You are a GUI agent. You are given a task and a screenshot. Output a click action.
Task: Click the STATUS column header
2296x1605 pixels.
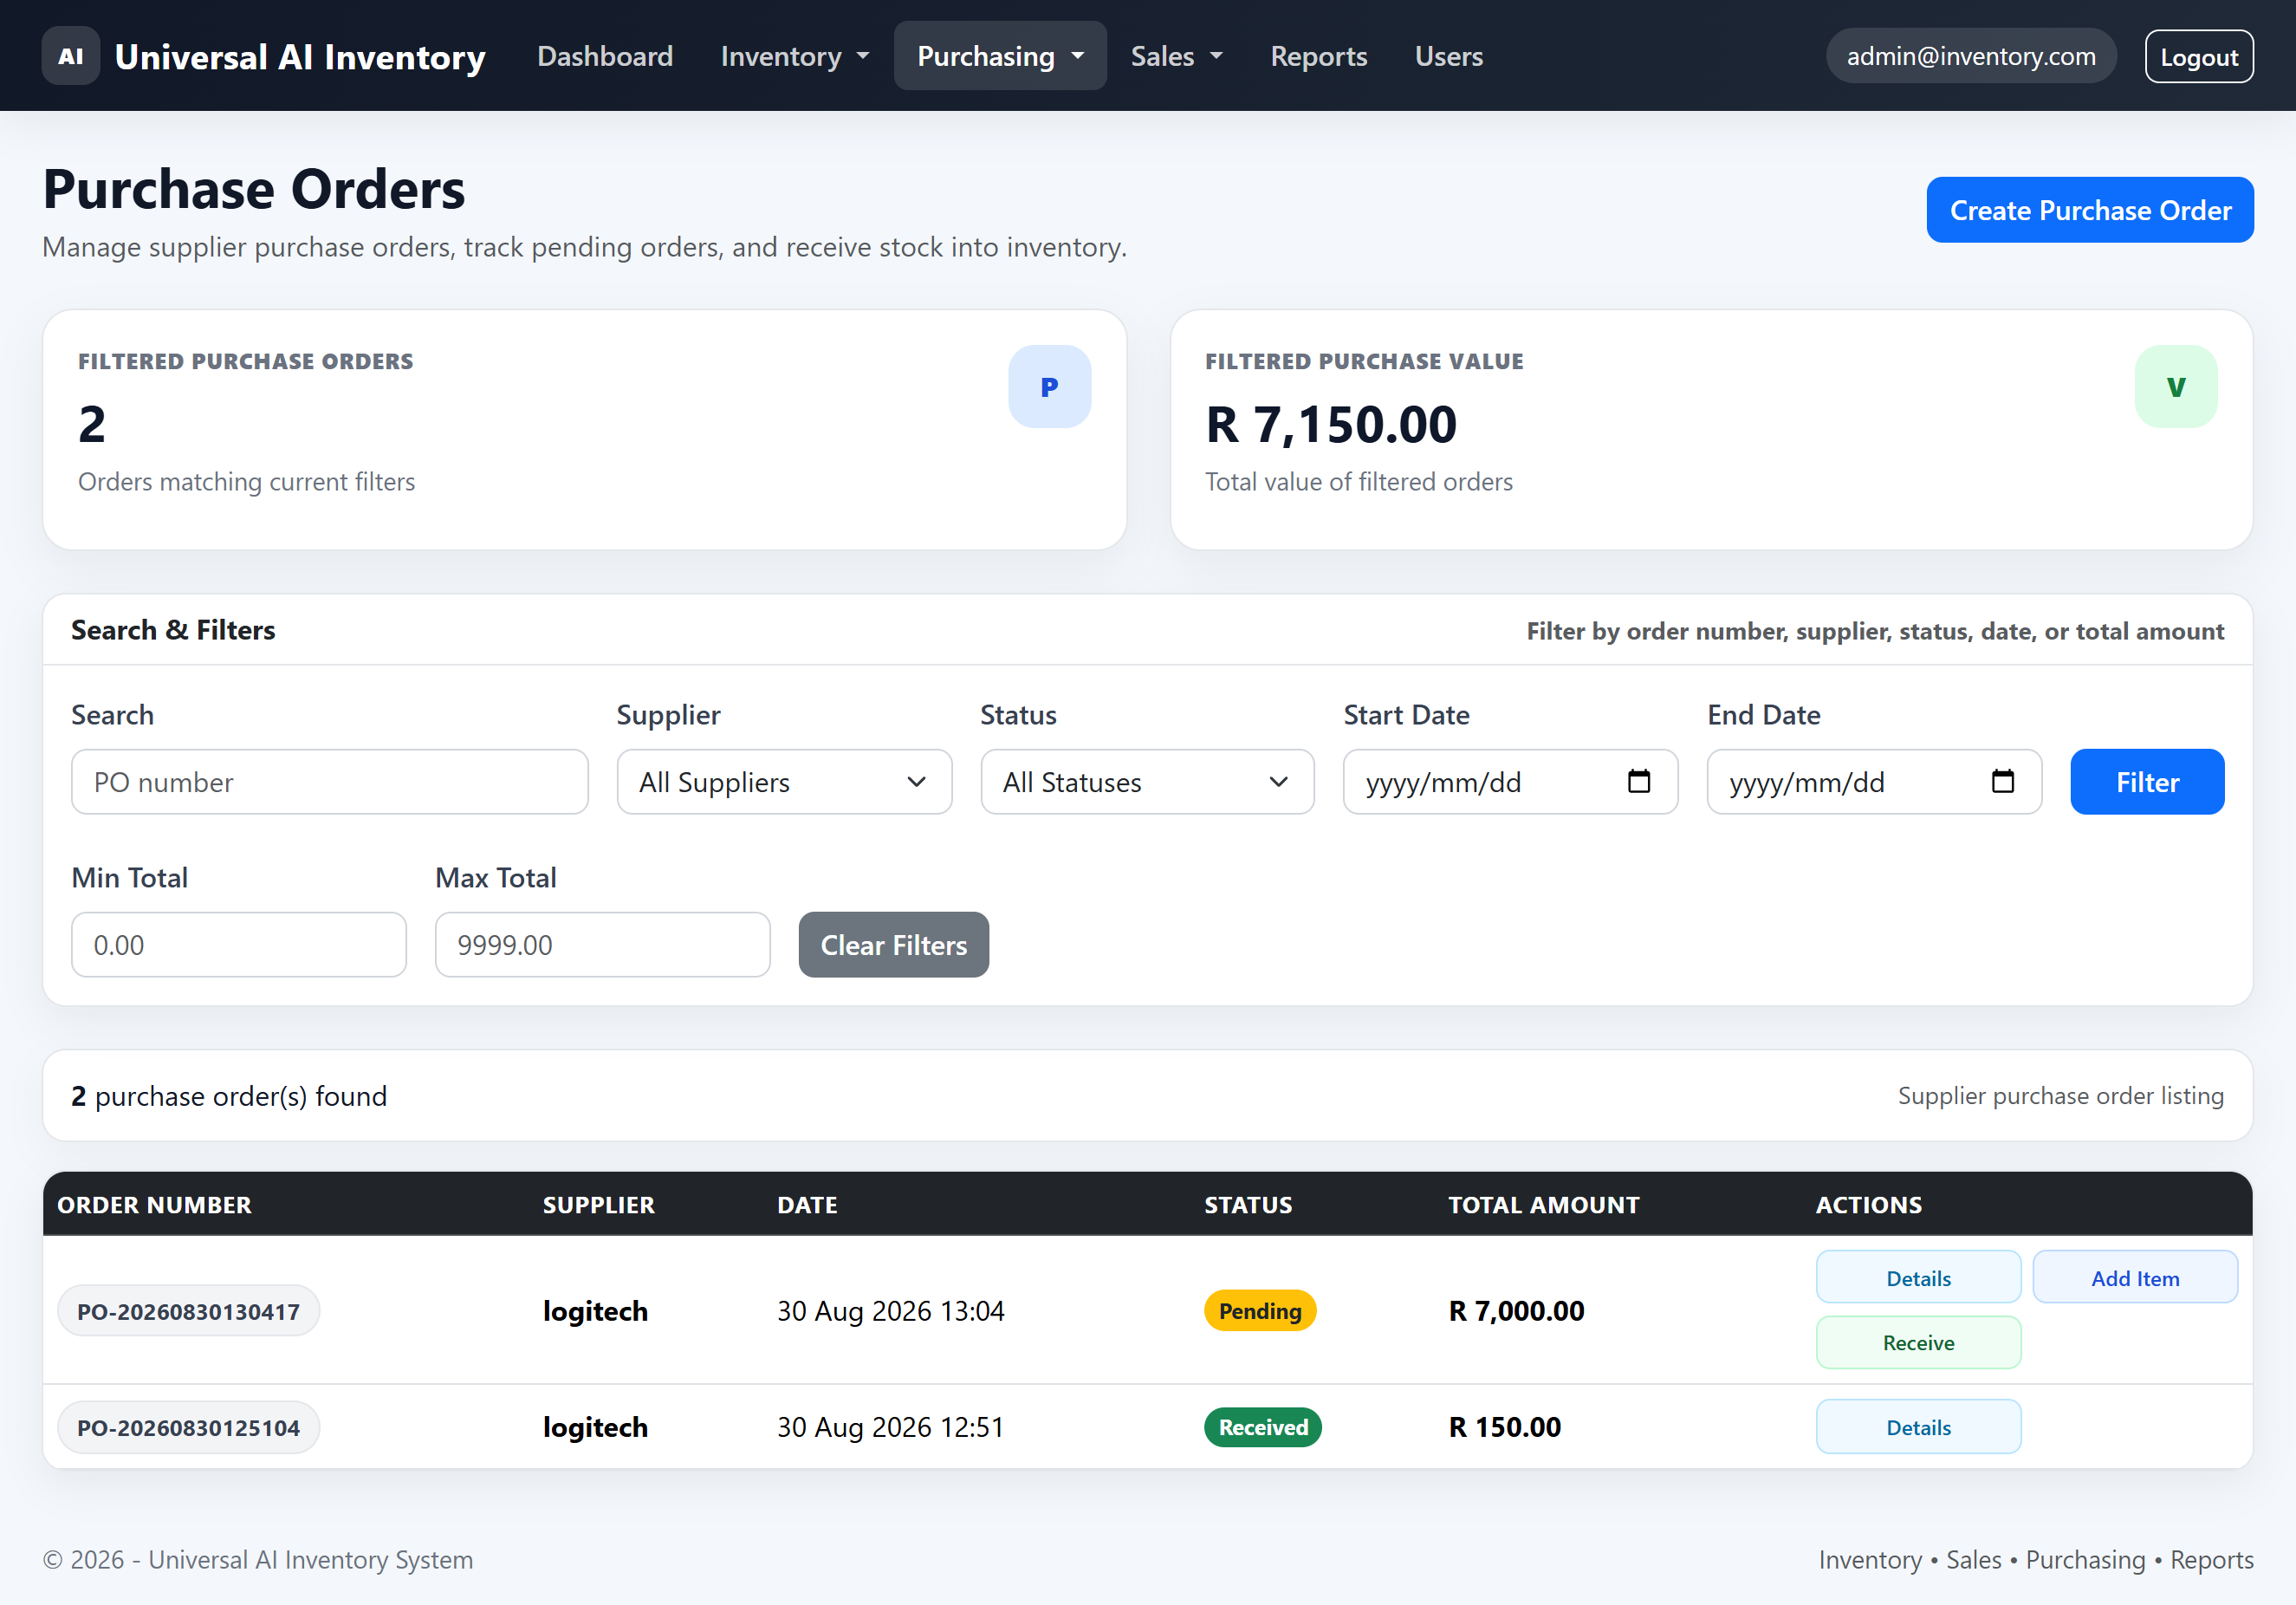pos(1248,1205)
